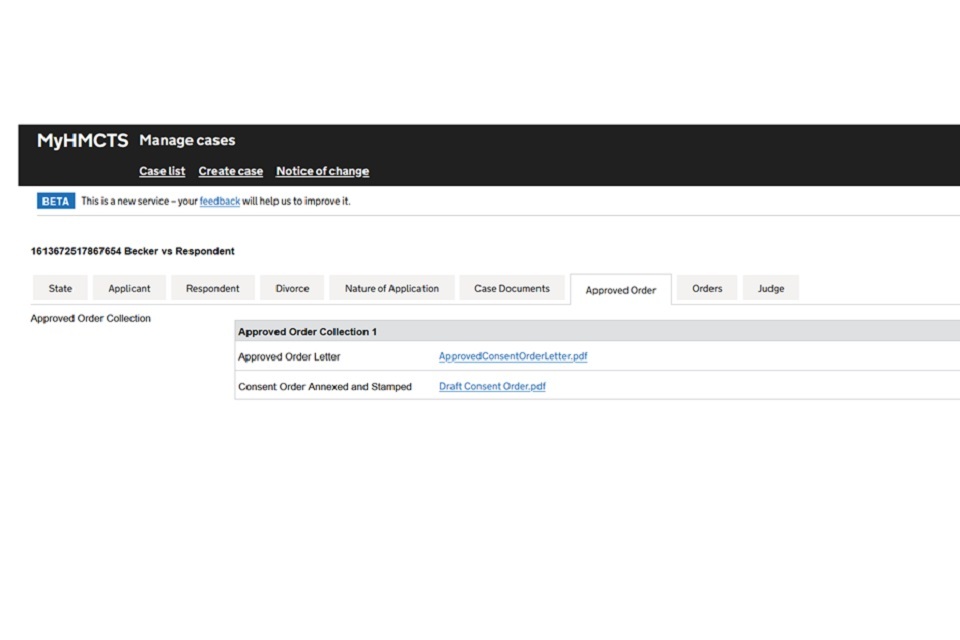Open the Respondent tab
Image resolution: width=960 pixels, height=640 pixels.
(x=212, y=289)
